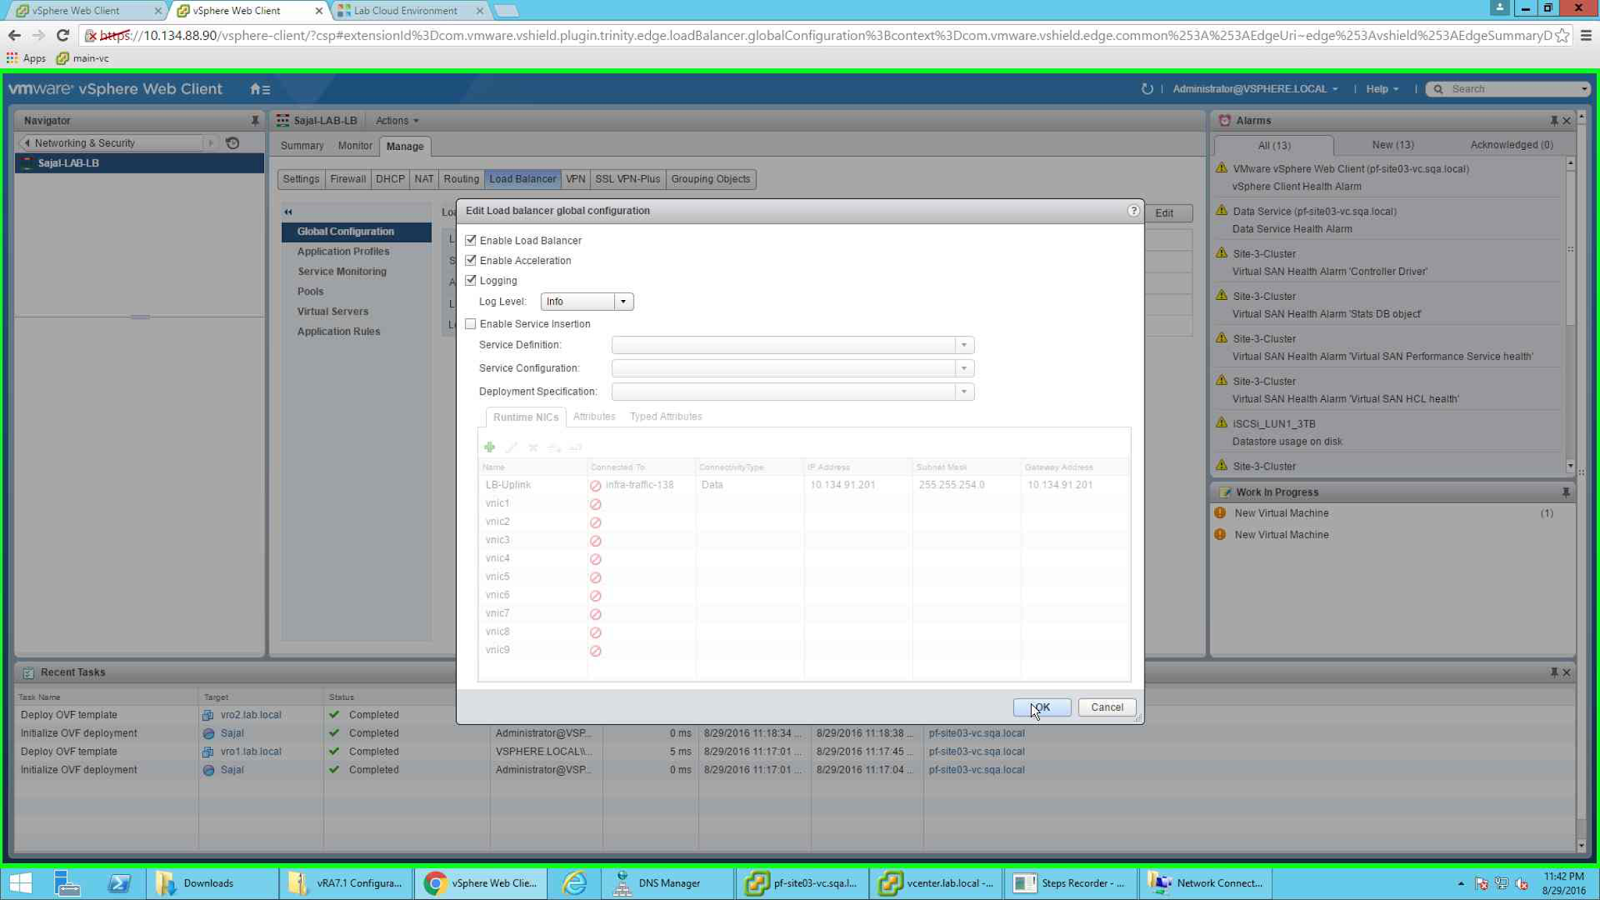This screenshot has width=1600, height=900.
Task: Click the vSphere search field
Action: [1516, 89]
